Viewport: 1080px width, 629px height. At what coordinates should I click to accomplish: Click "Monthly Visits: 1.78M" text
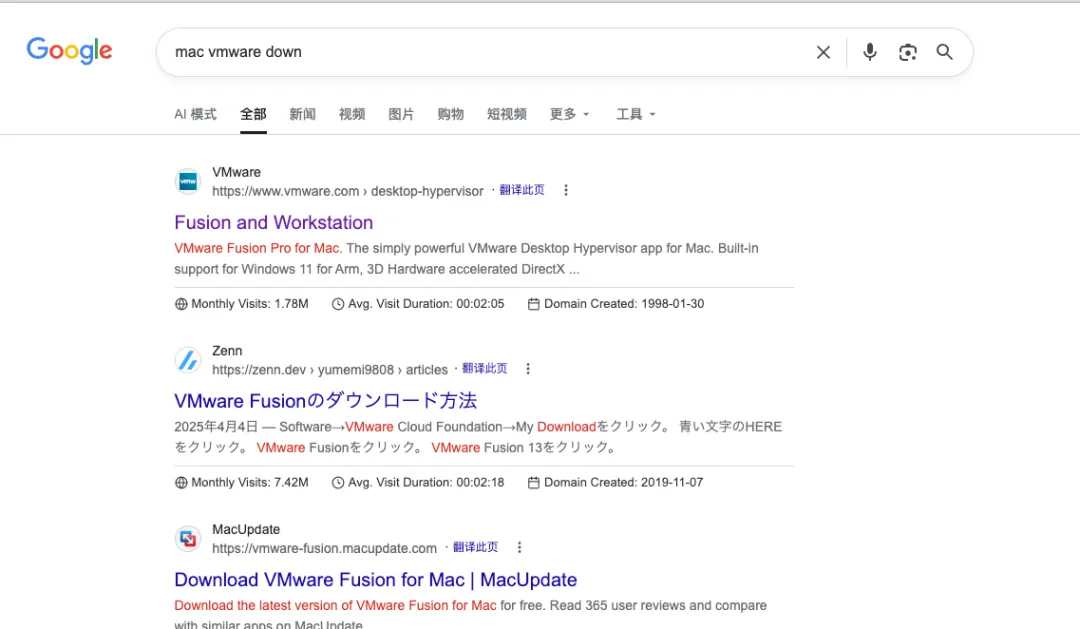point(250,304)
